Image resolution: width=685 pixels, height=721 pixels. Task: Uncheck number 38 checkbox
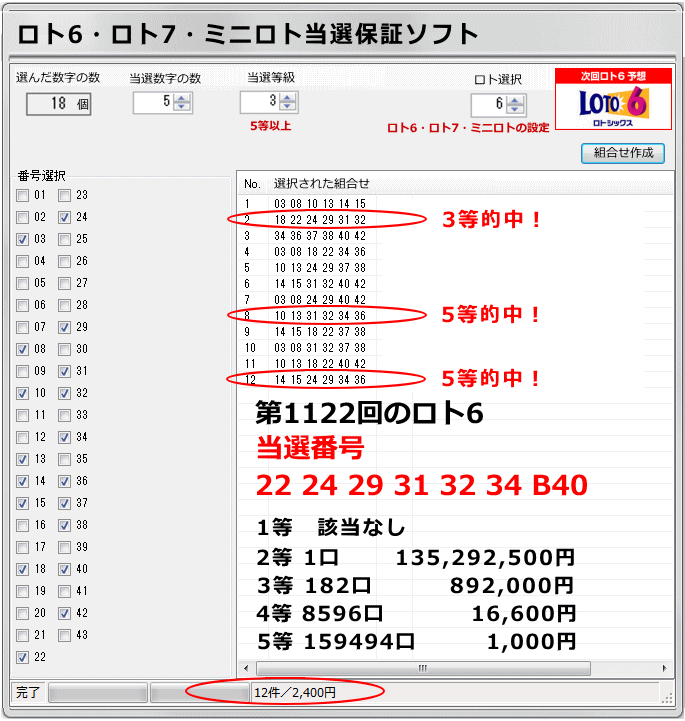coord(64,526)
